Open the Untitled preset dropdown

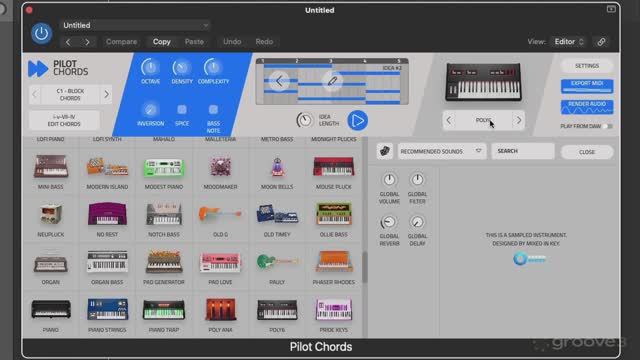click(x=135, y=25)
